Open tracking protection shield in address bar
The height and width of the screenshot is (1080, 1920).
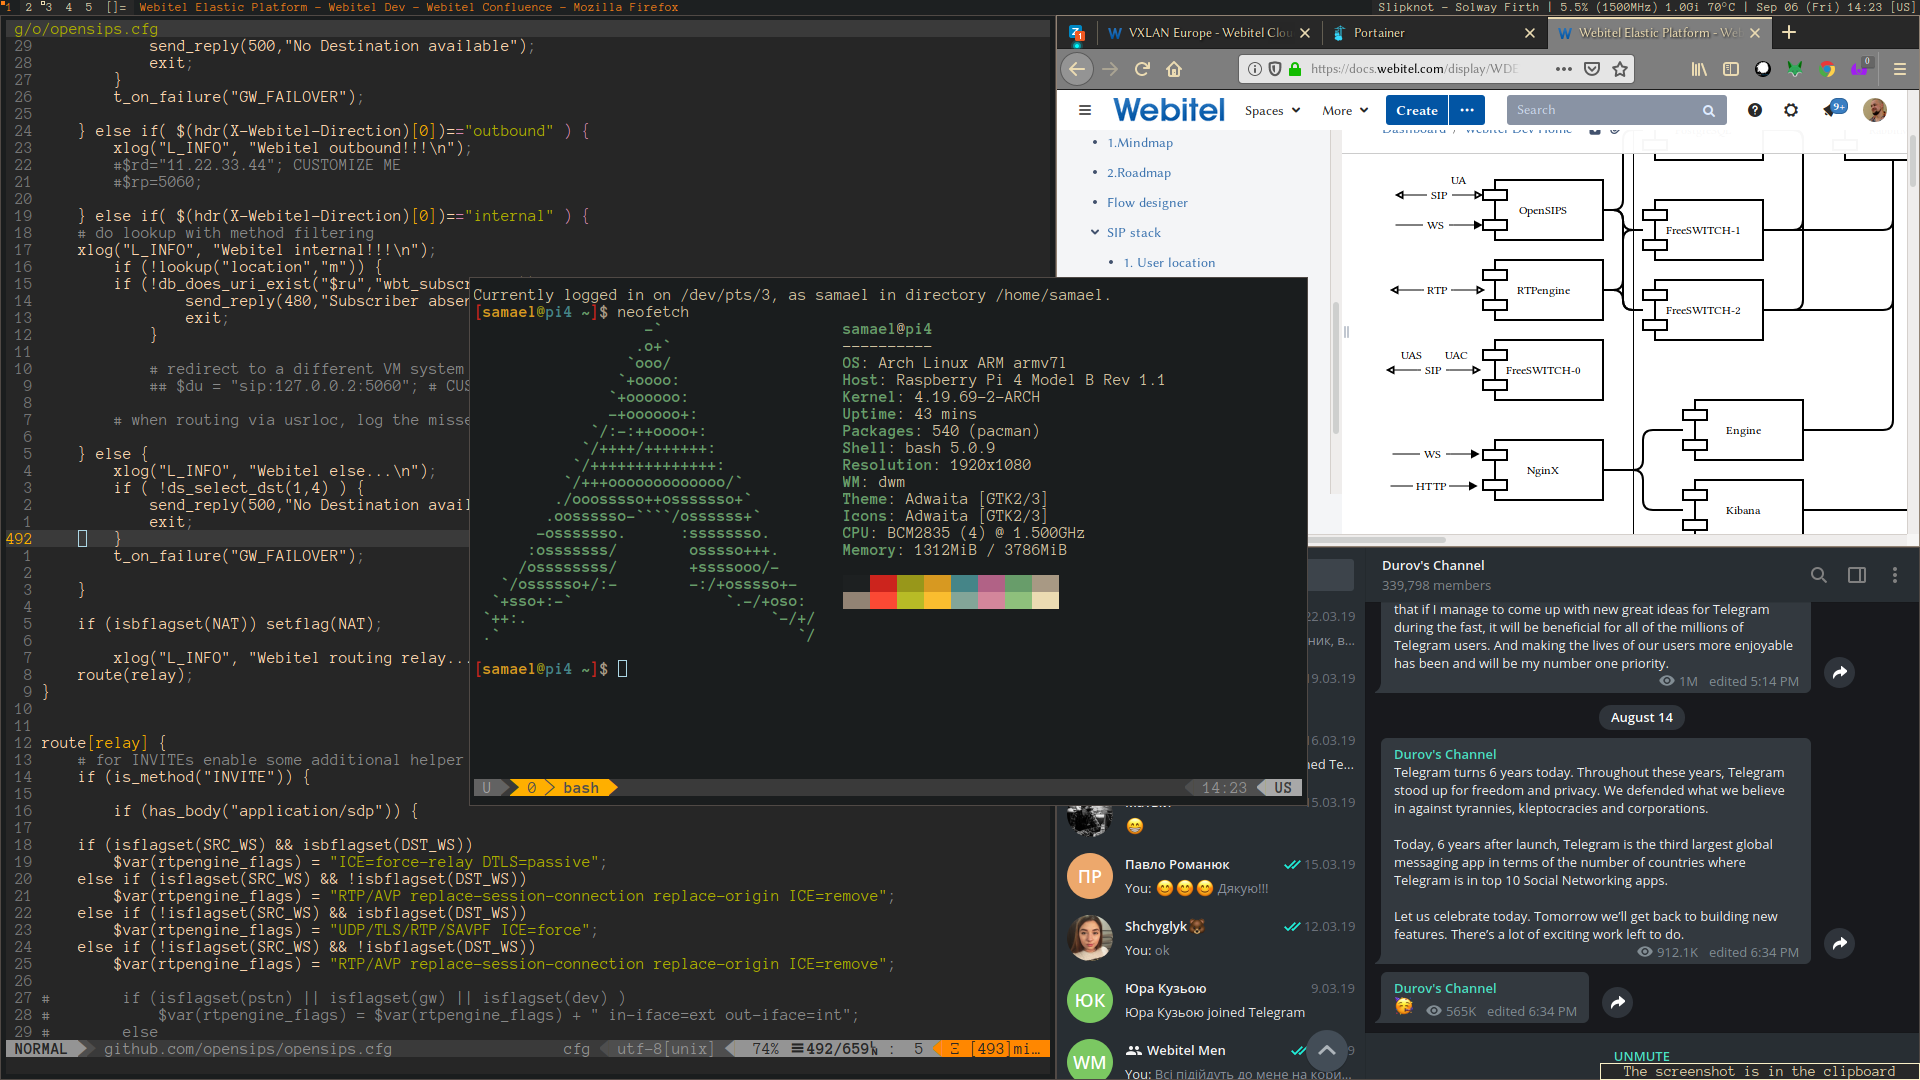[1275, 69]
